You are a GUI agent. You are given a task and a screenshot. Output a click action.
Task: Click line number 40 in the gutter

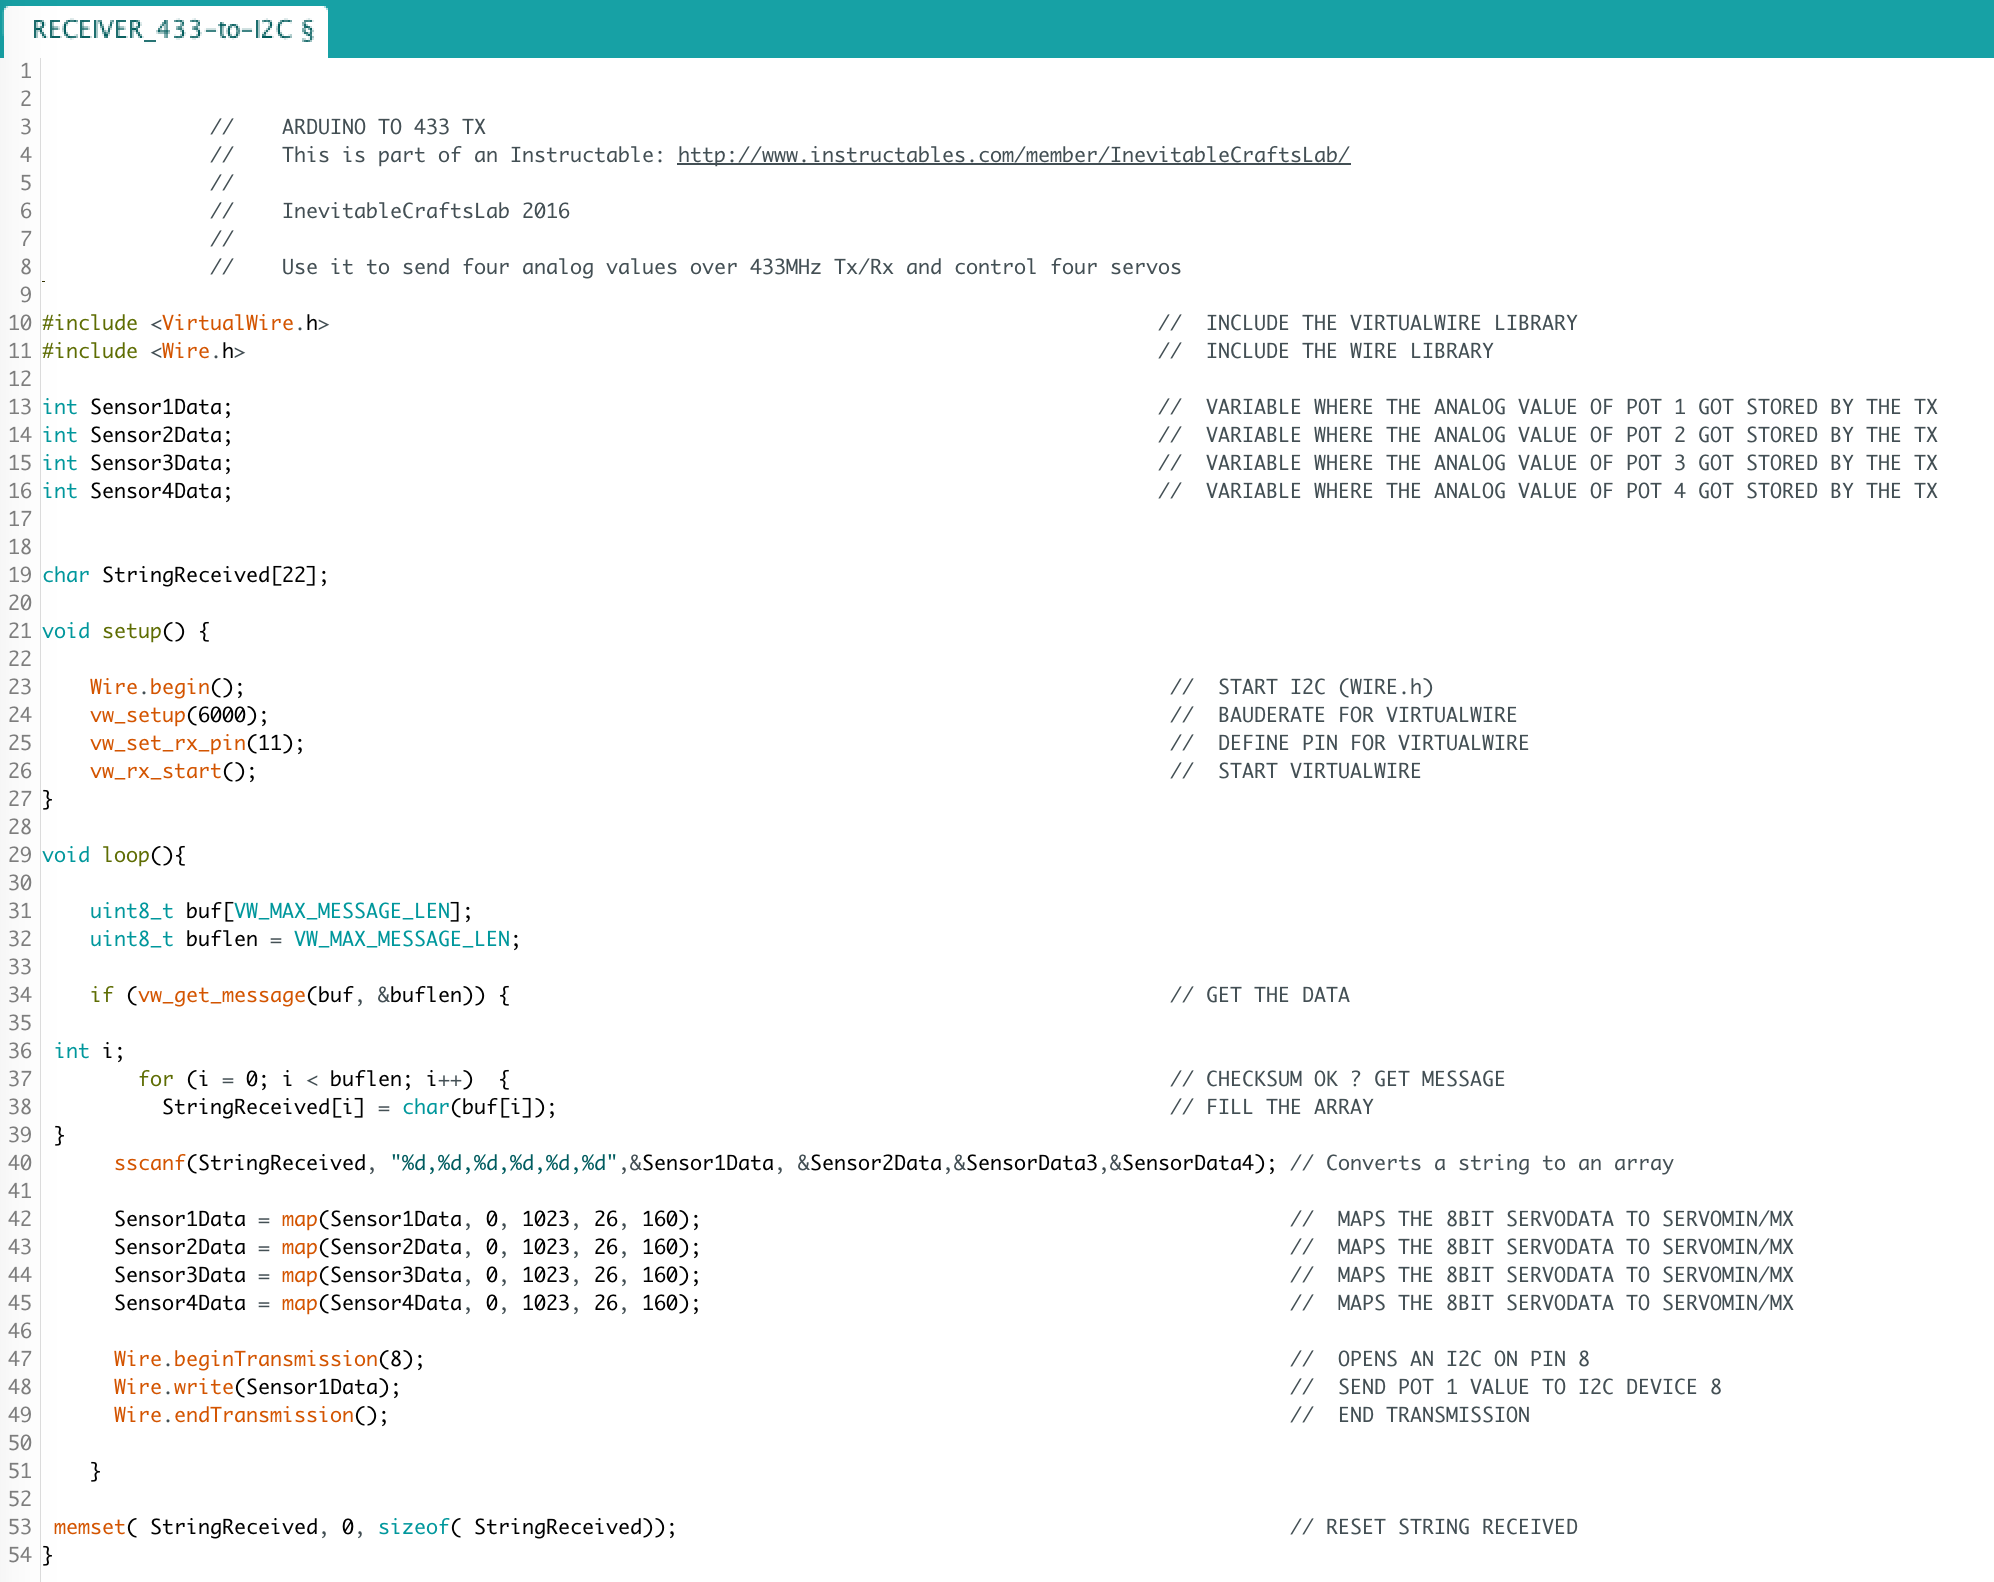click(x=18, y=1162)
